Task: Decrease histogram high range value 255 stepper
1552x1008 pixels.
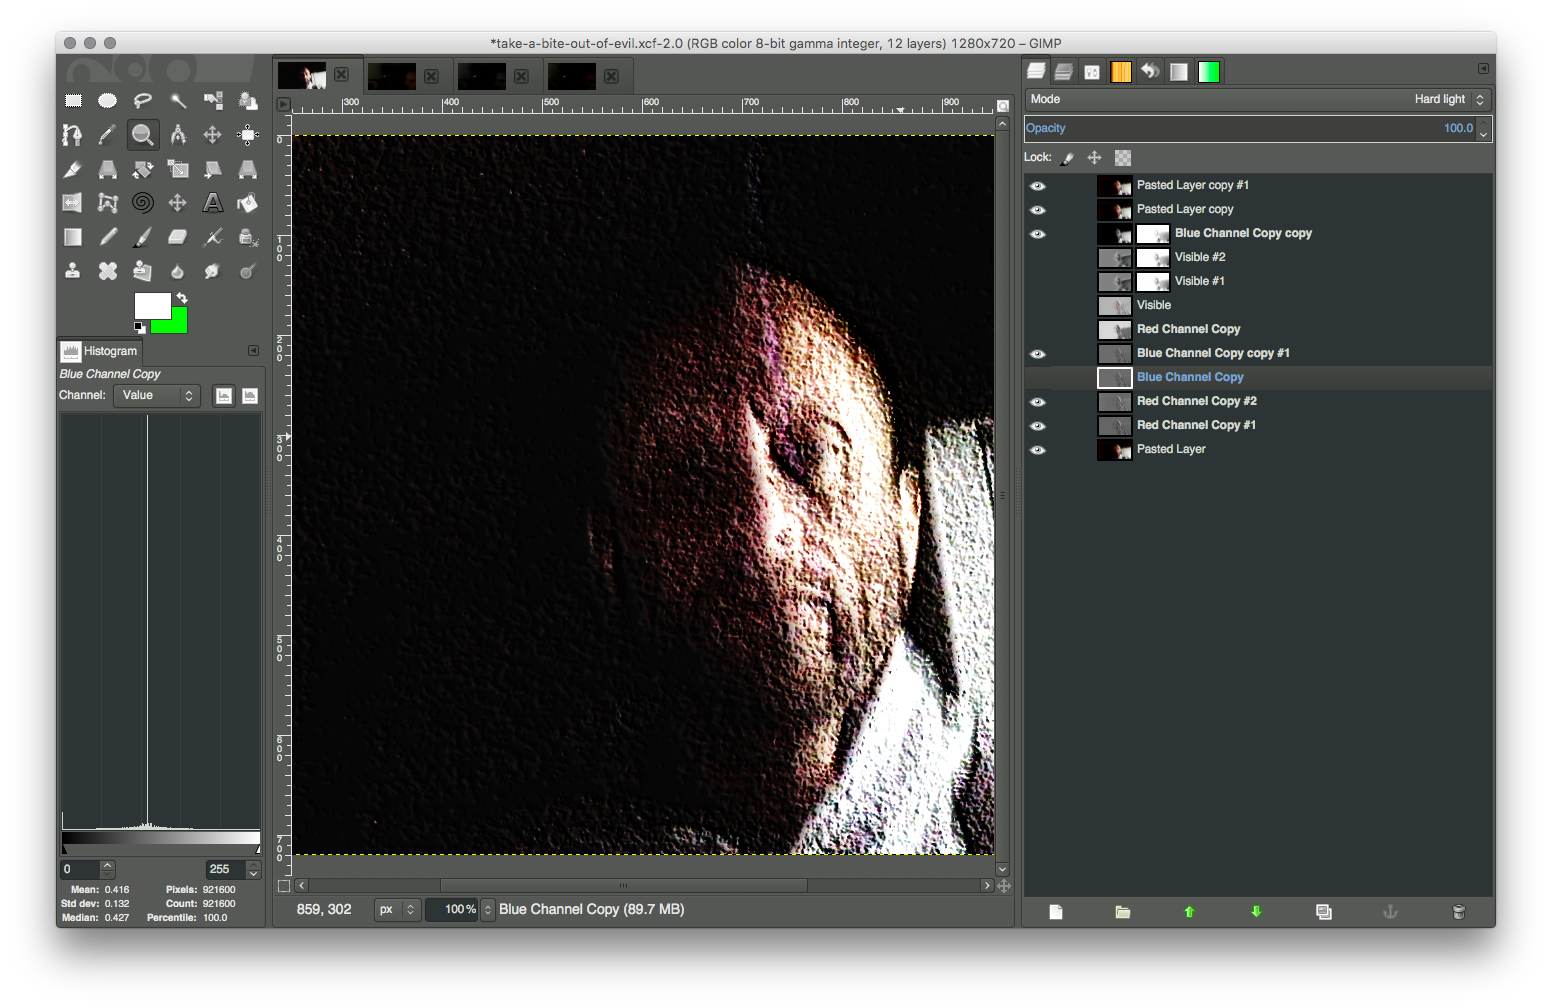Action: [x=254, y=875]
